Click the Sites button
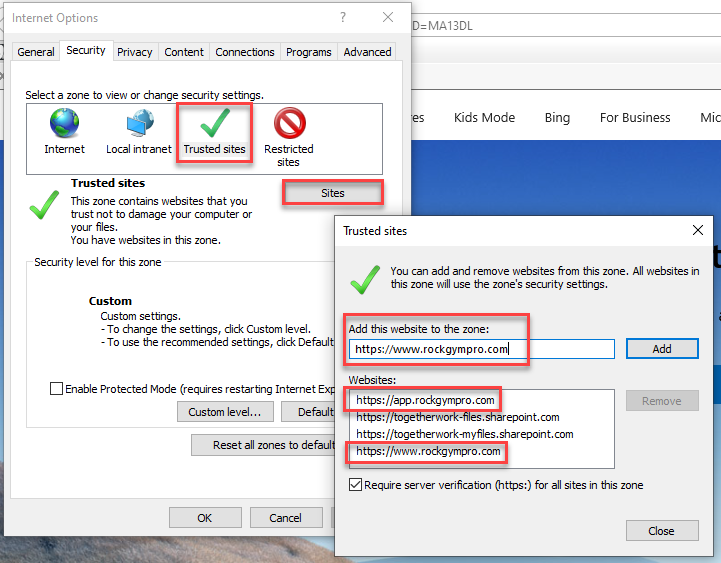Image resolution: width=721 pixels, height=563 pixels. (332, 193)
